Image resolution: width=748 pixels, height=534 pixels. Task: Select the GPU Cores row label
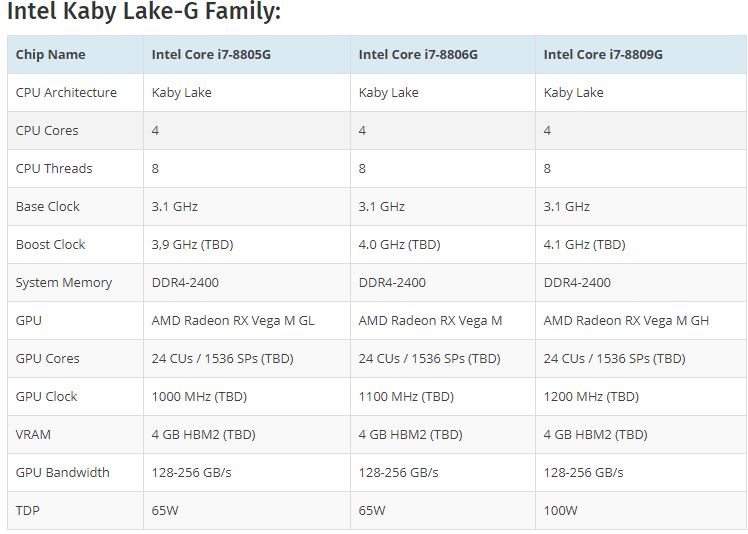[x=48, y=358]
